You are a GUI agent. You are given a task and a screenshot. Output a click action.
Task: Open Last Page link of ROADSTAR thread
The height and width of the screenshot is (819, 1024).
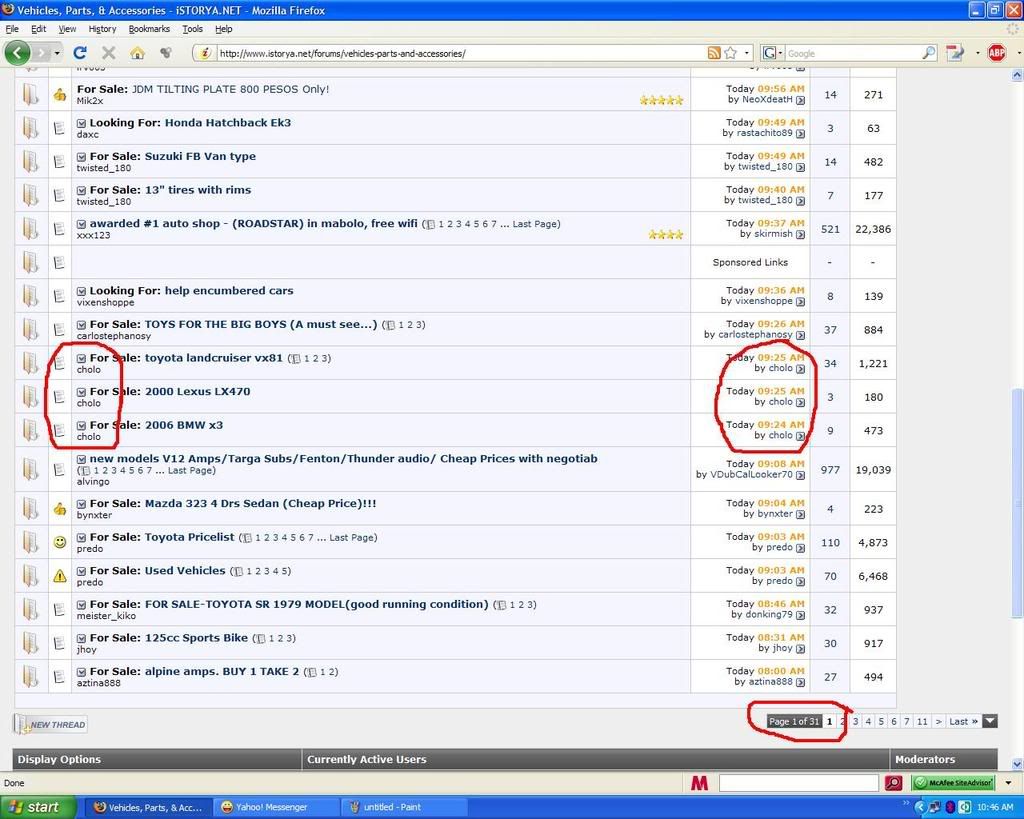[x=534, y=224]
